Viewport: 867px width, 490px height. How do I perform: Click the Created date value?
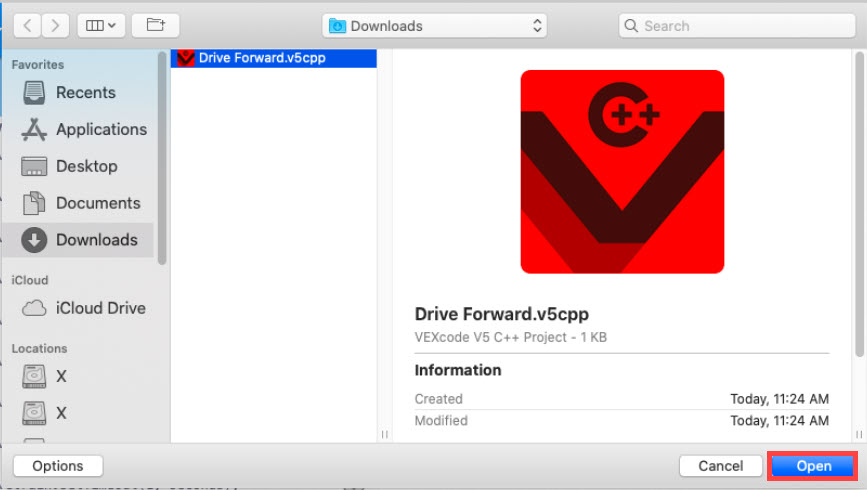(779, 399)
